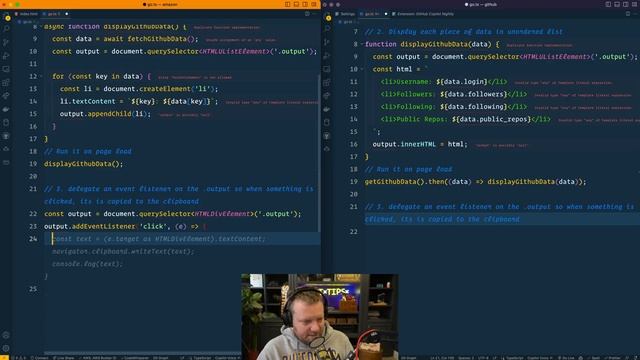Collapse the for loop at line 12

click(x=41, y=76)
